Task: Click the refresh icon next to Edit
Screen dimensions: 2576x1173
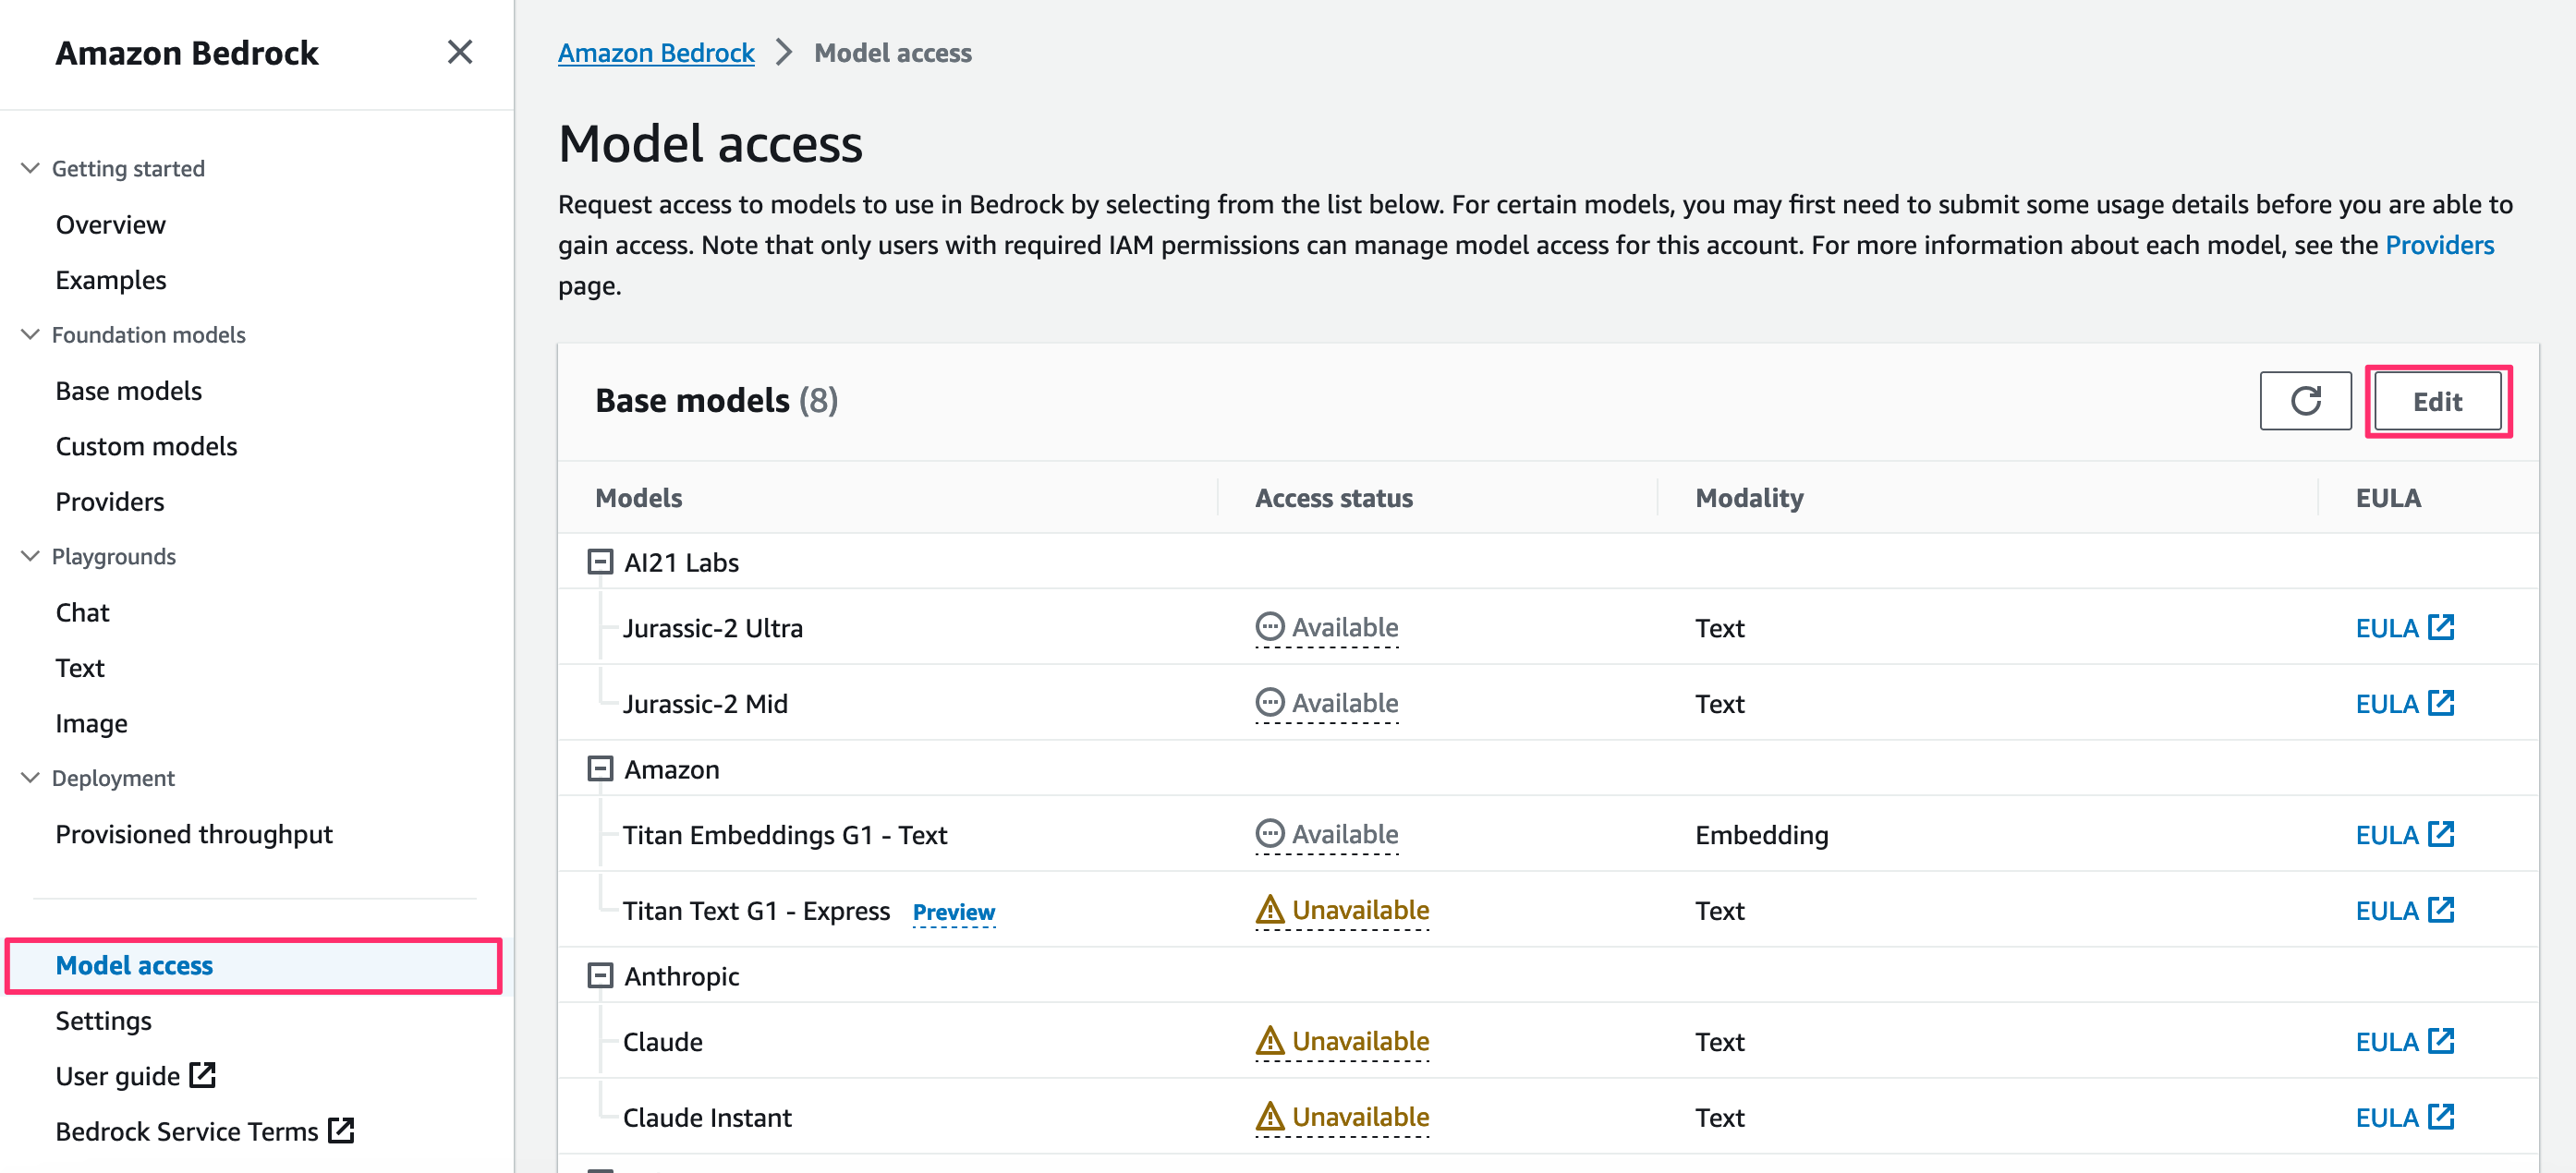Action: pyautogui.click(x=2304, y=401)
